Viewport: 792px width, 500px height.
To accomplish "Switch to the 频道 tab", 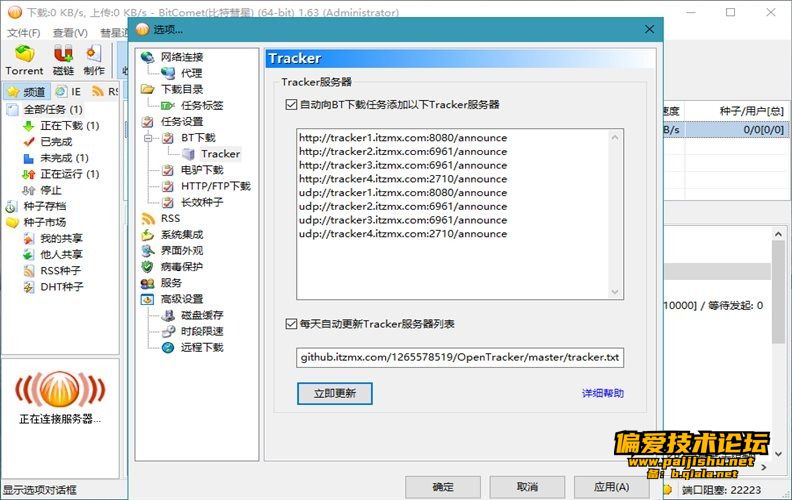I will tap(27, 91).
